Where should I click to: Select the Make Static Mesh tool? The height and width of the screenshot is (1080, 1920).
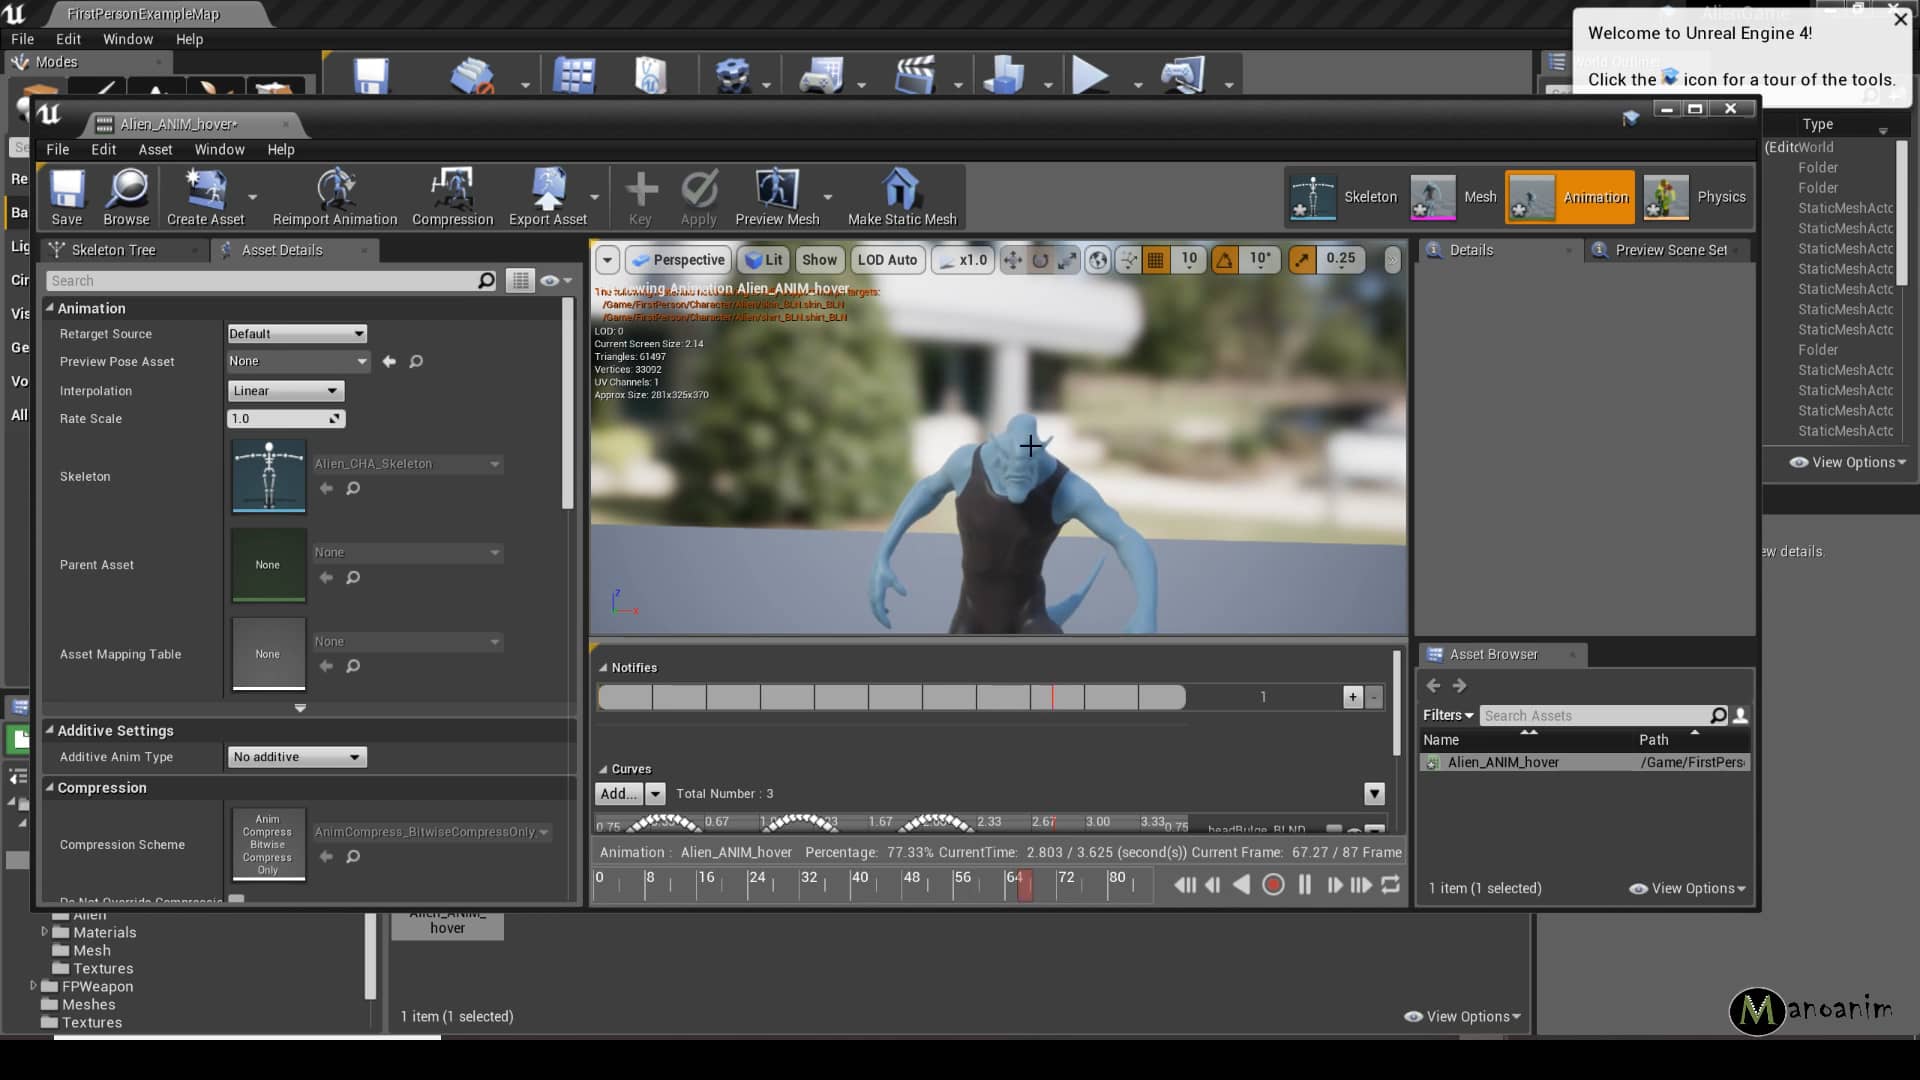(x=900, y=197)
